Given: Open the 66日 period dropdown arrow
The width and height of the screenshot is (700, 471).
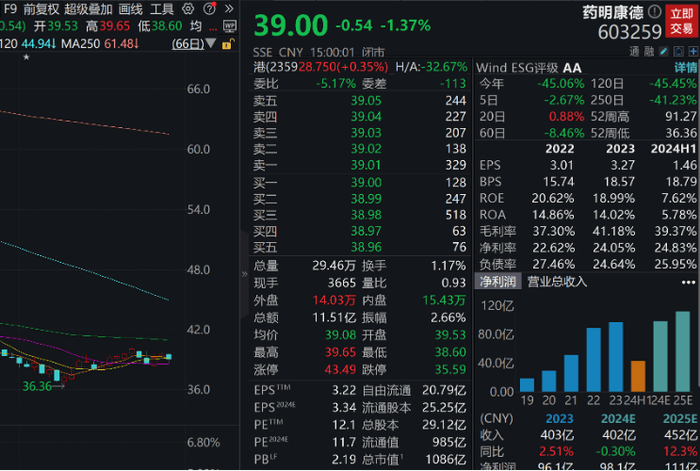Looking at the screenshot, I should coord(212,44).
